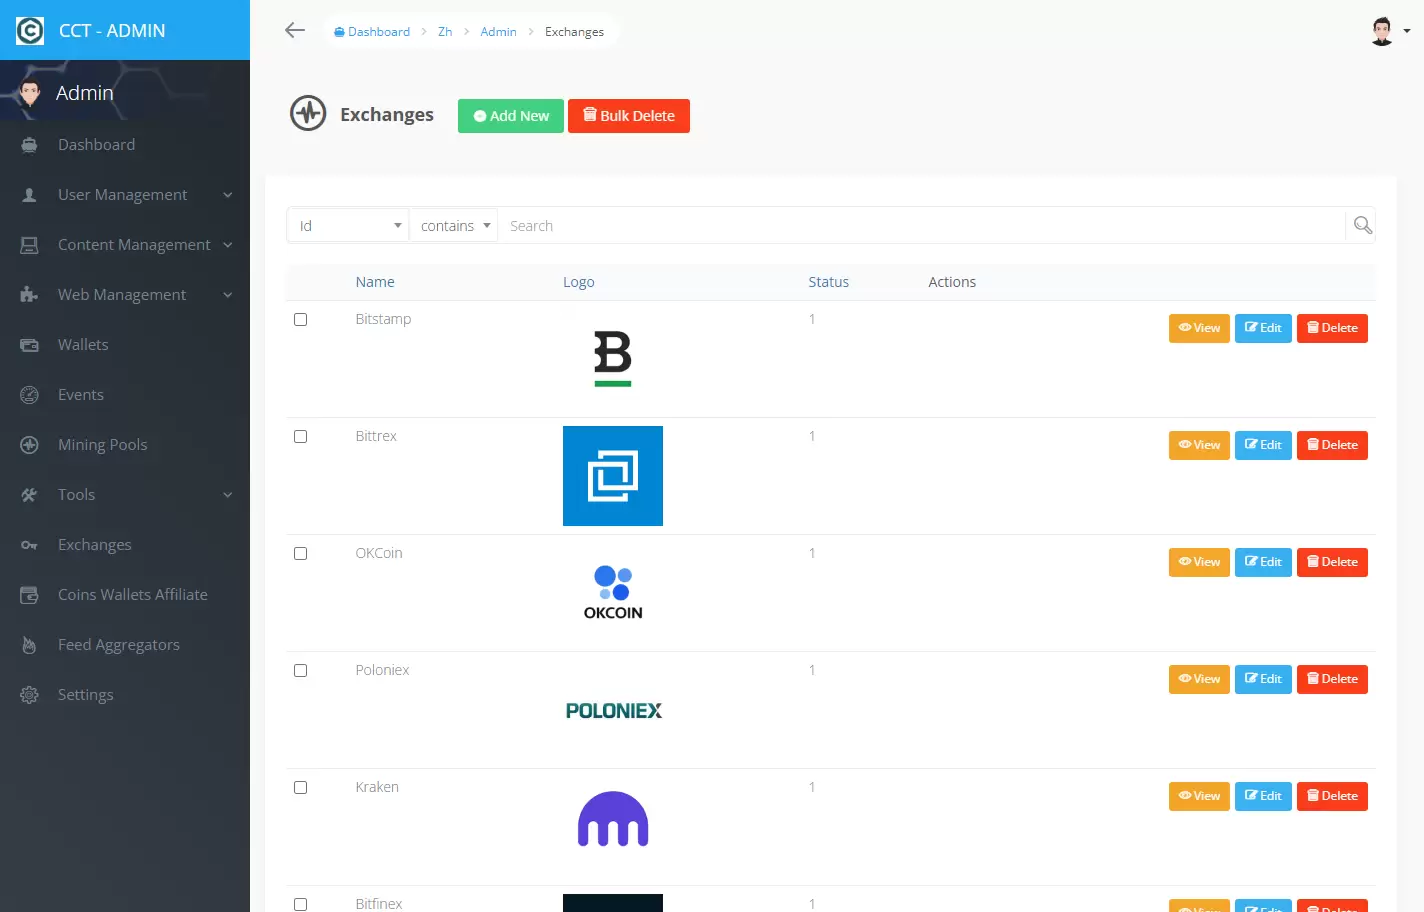Click the Tools wrench icon
1424x912 pixels.
pyautogui.click(x=29, y=495)
